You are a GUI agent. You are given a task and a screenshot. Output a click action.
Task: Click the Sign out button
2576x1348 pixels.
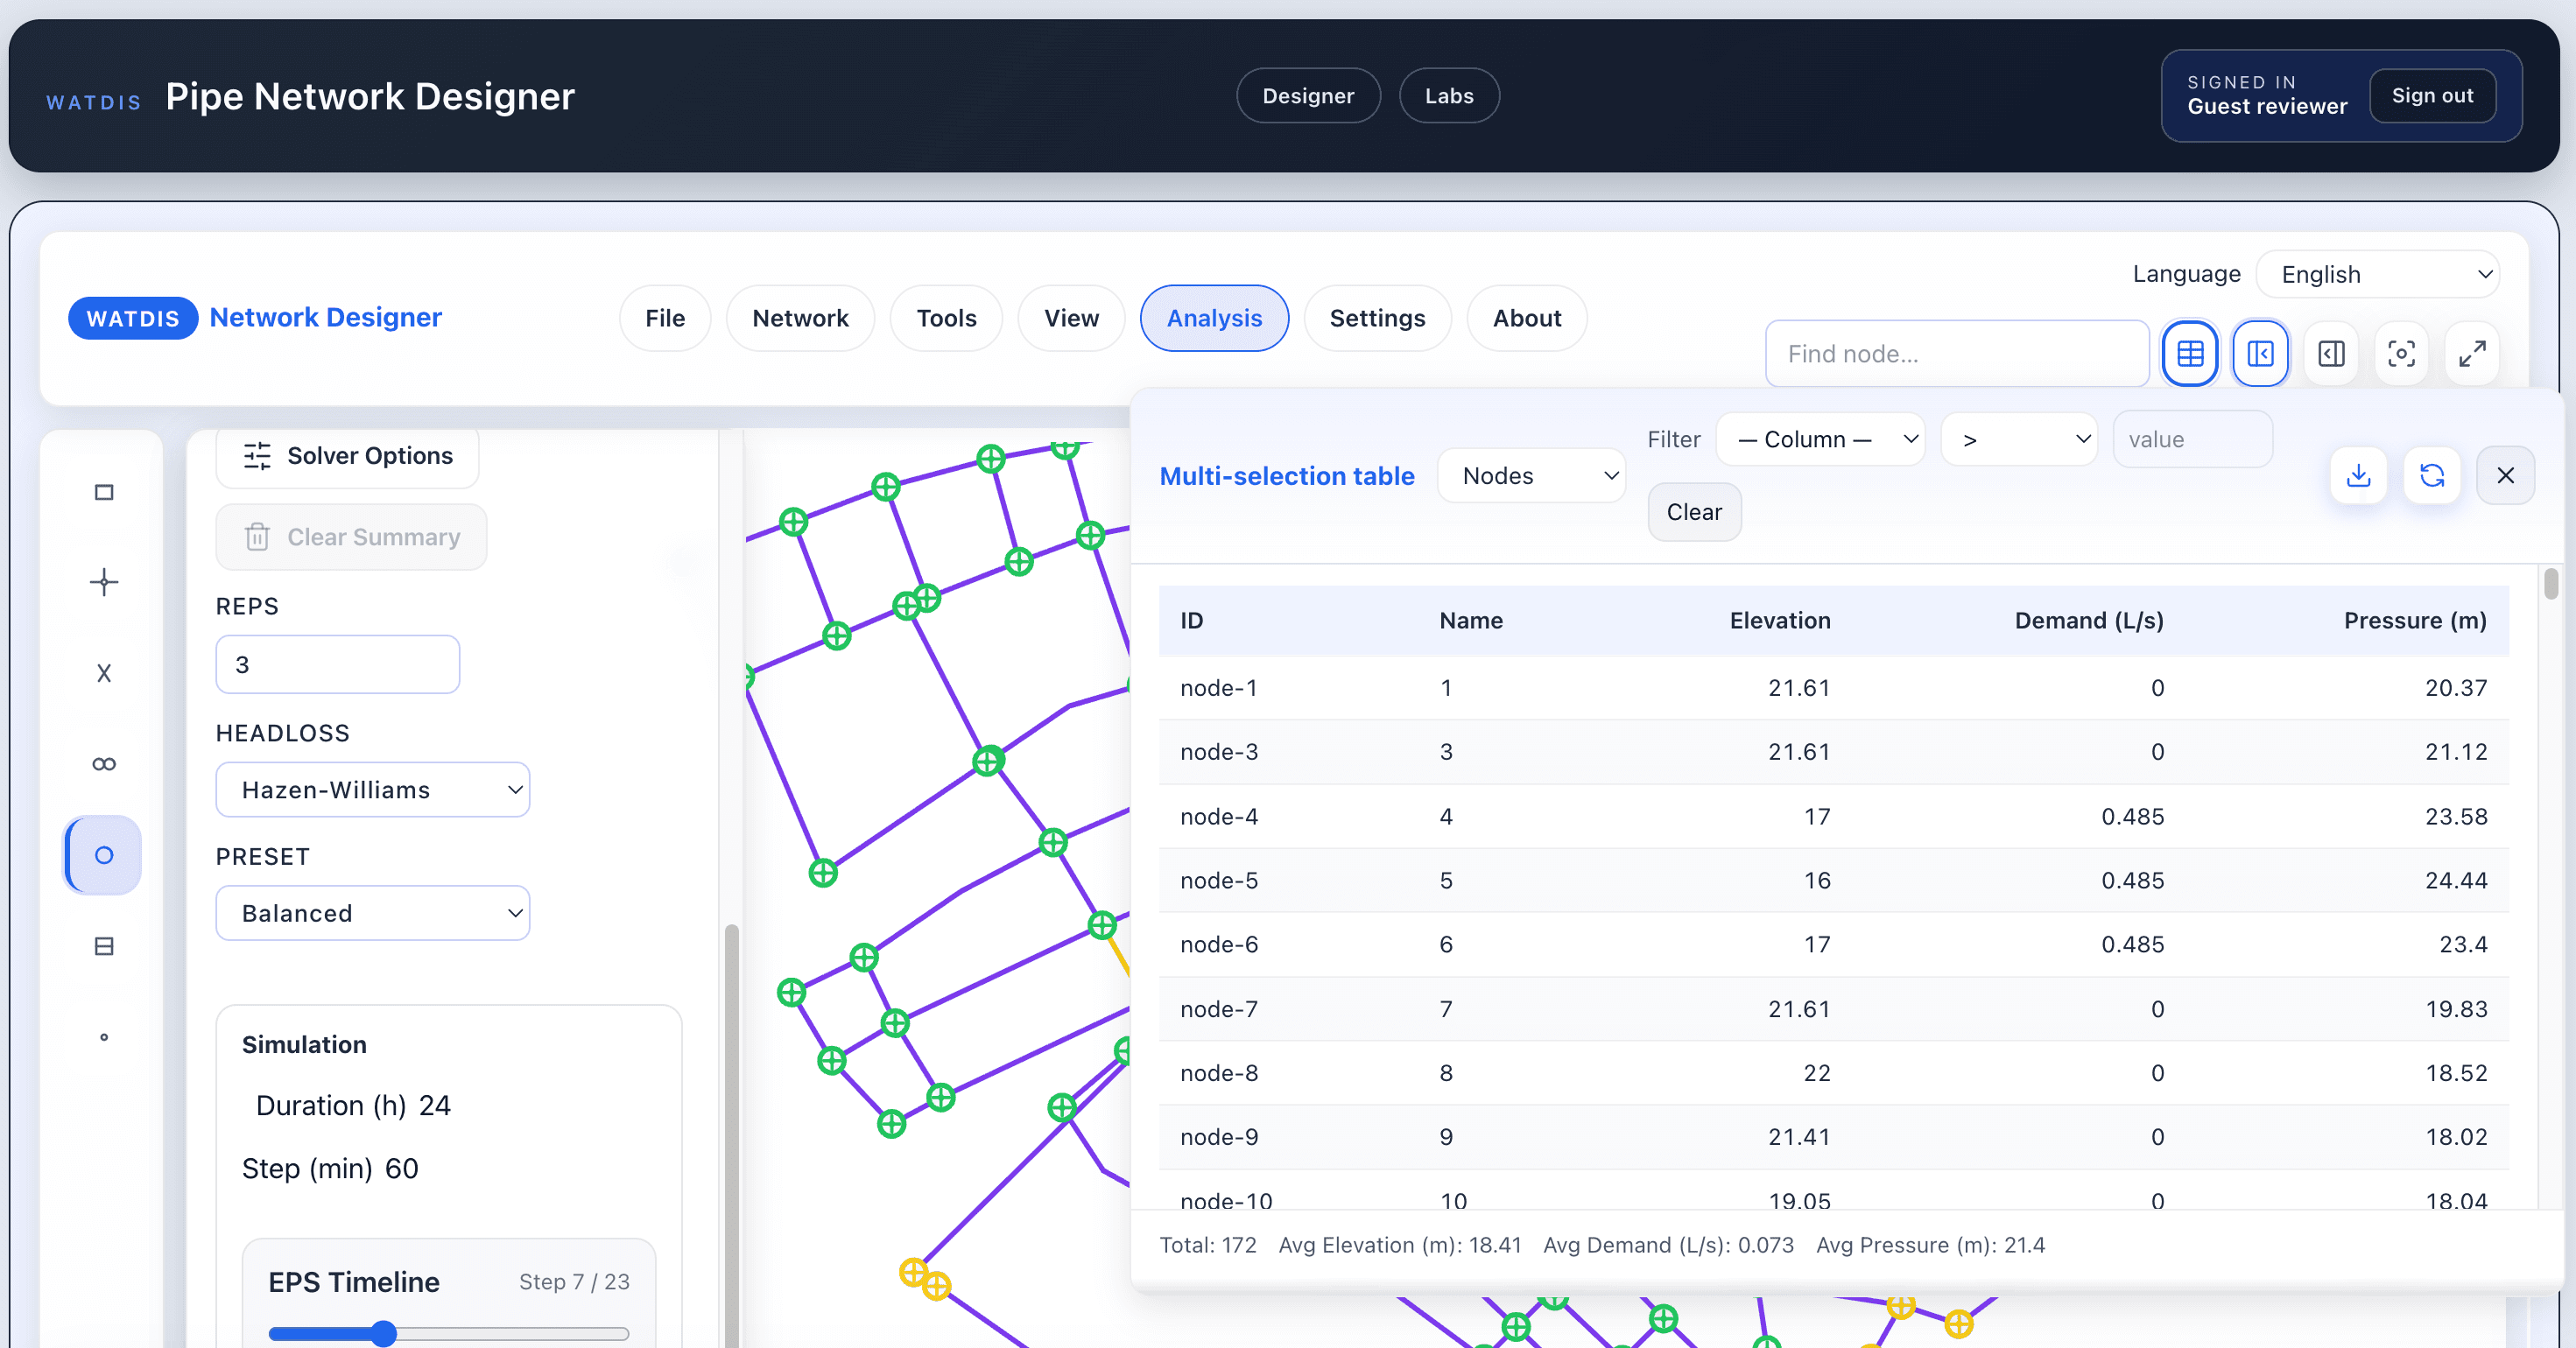pyautogui.click(x=2431, y=96)
